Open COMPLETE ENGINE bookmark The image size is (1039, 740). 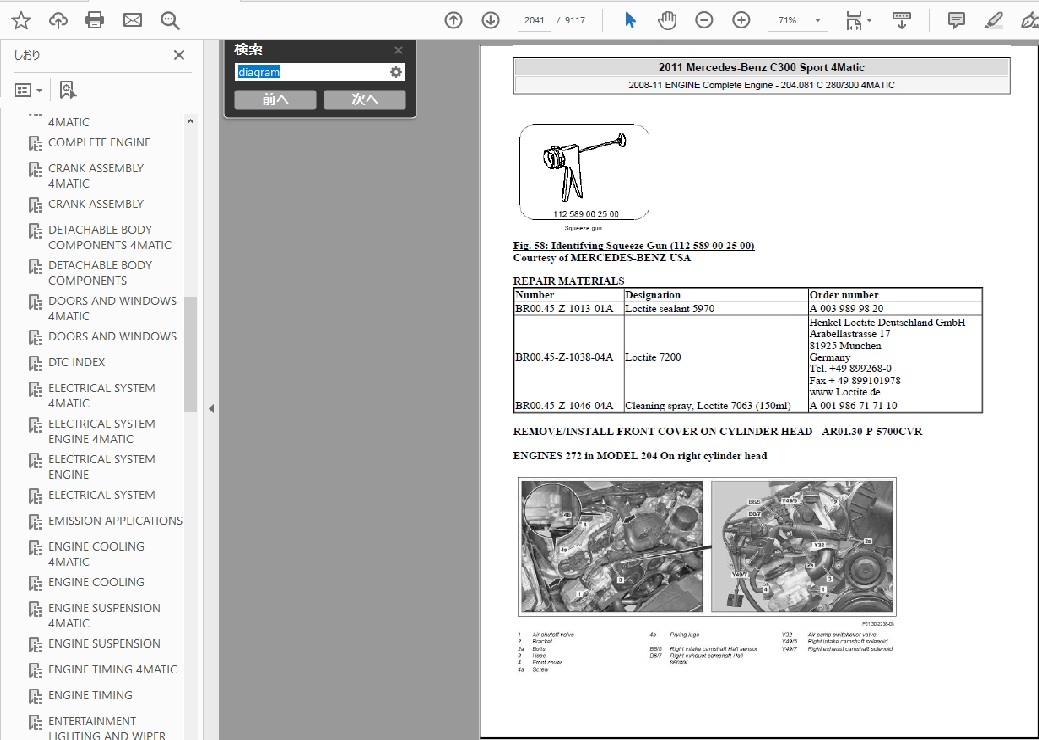[99, 142]
